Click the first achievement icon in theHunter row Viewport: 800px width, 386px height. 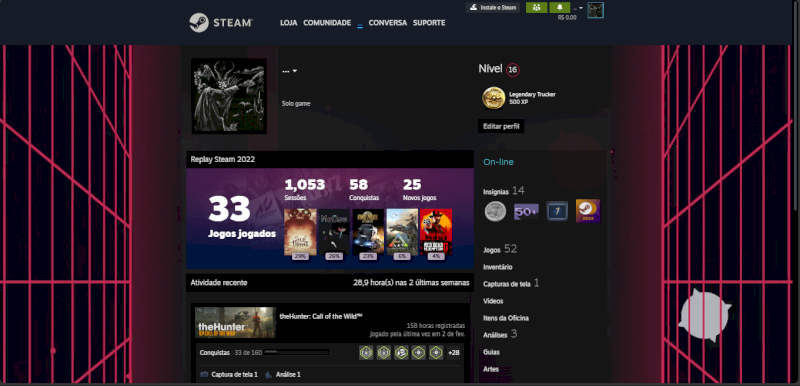point(366,352)
